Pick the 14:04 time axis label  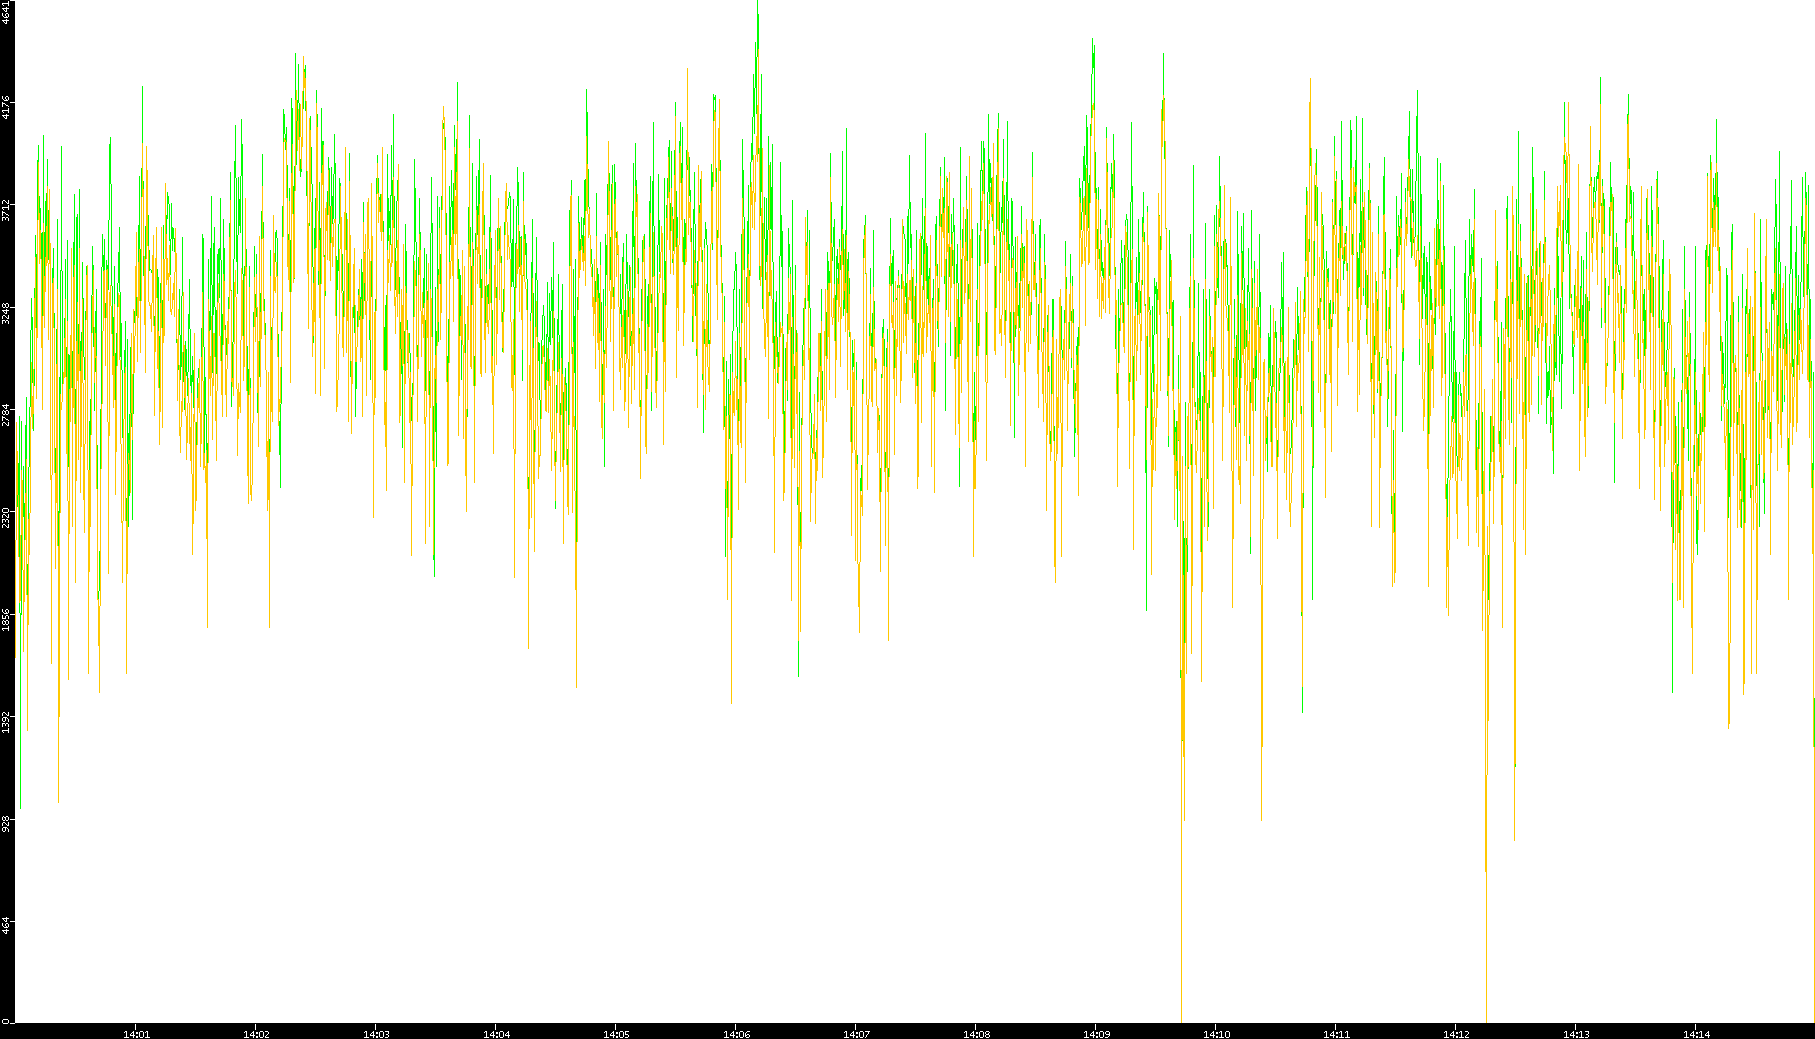click(496, 1034)
